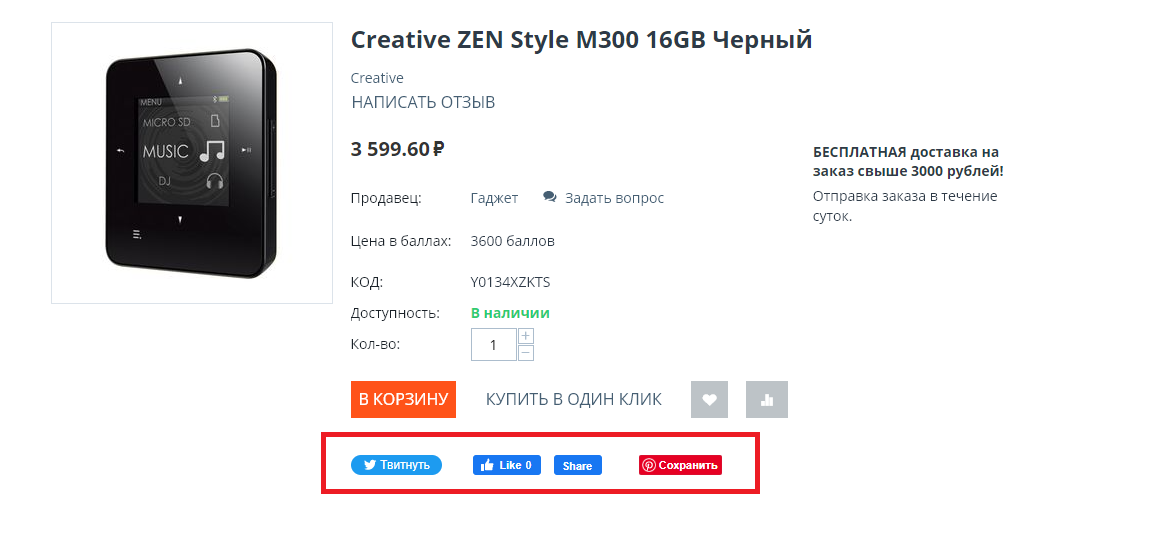Screen dimensions: 1152x534
Task: Click the Twitter Твитнуть button
Action: click(396, 465)
